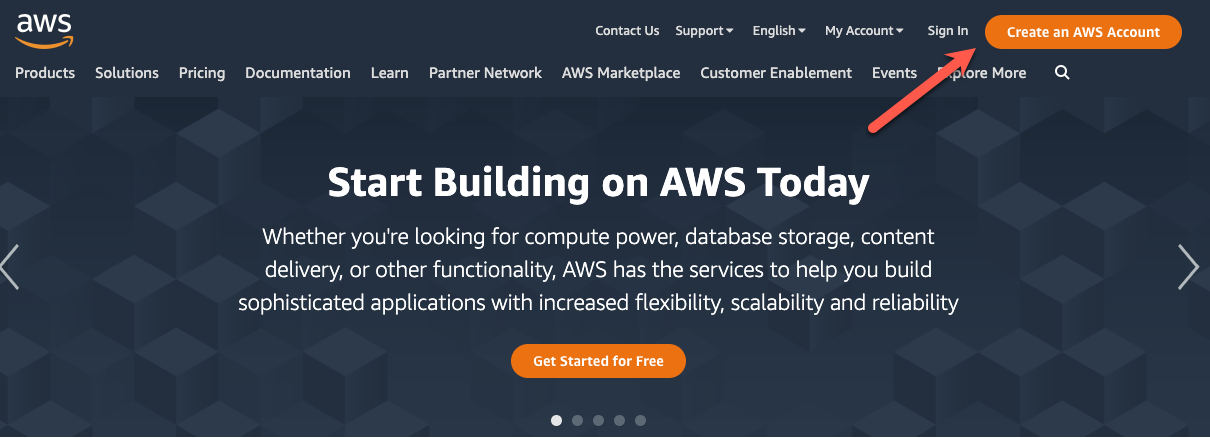
Task: Open the AWS Marketplace menu item
Action: click(621, 73)
